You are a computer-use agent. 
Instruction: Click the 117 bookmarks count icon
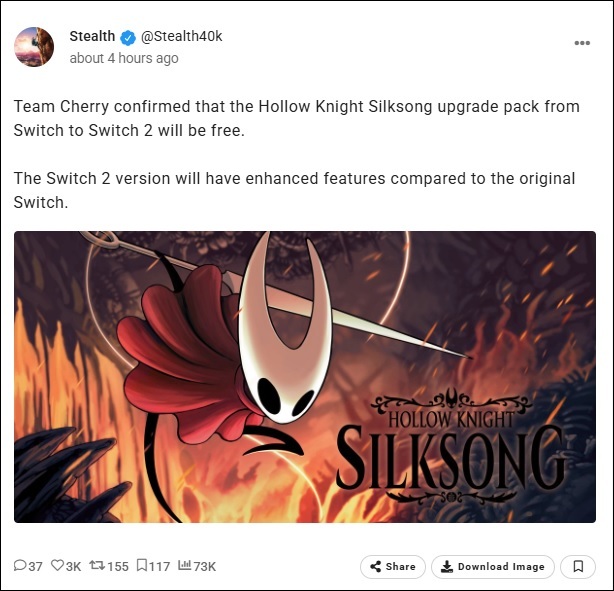point(142,565)
